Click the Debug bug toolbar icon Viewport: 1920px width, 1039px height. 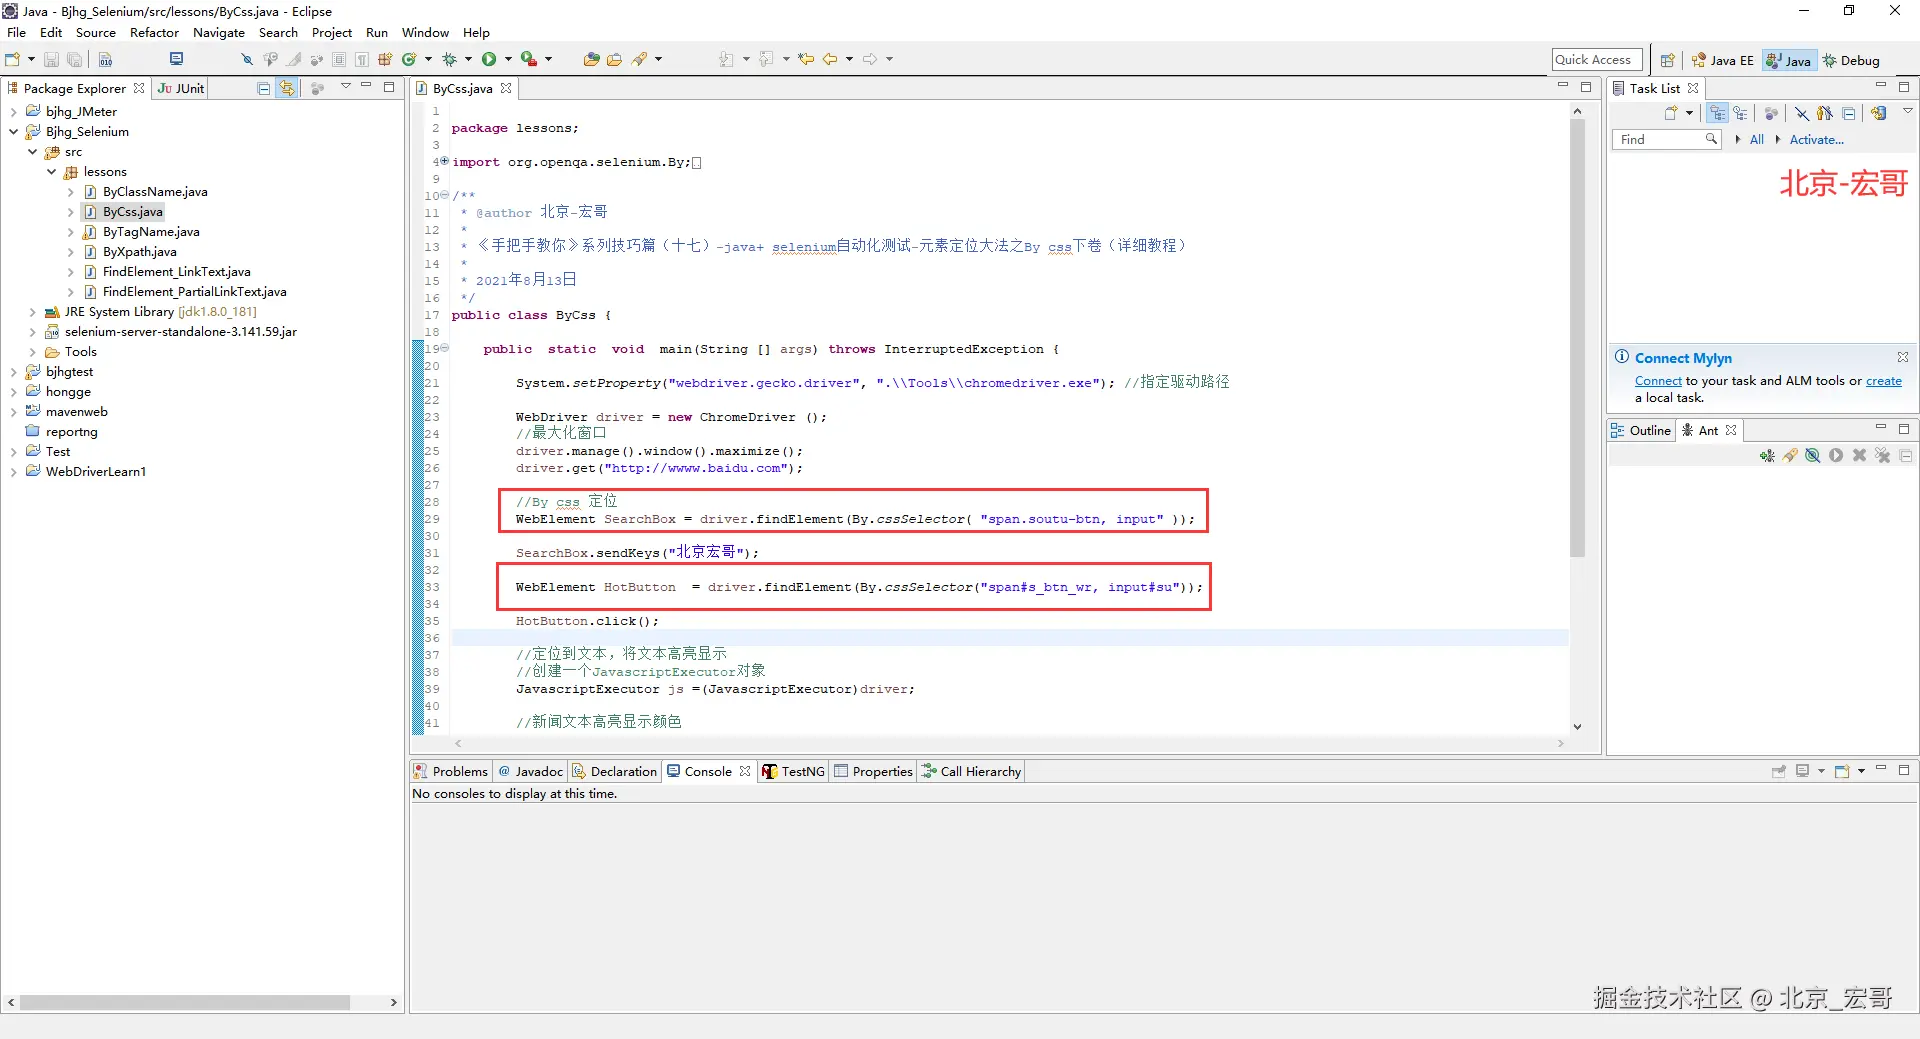[x=449, y=59]
